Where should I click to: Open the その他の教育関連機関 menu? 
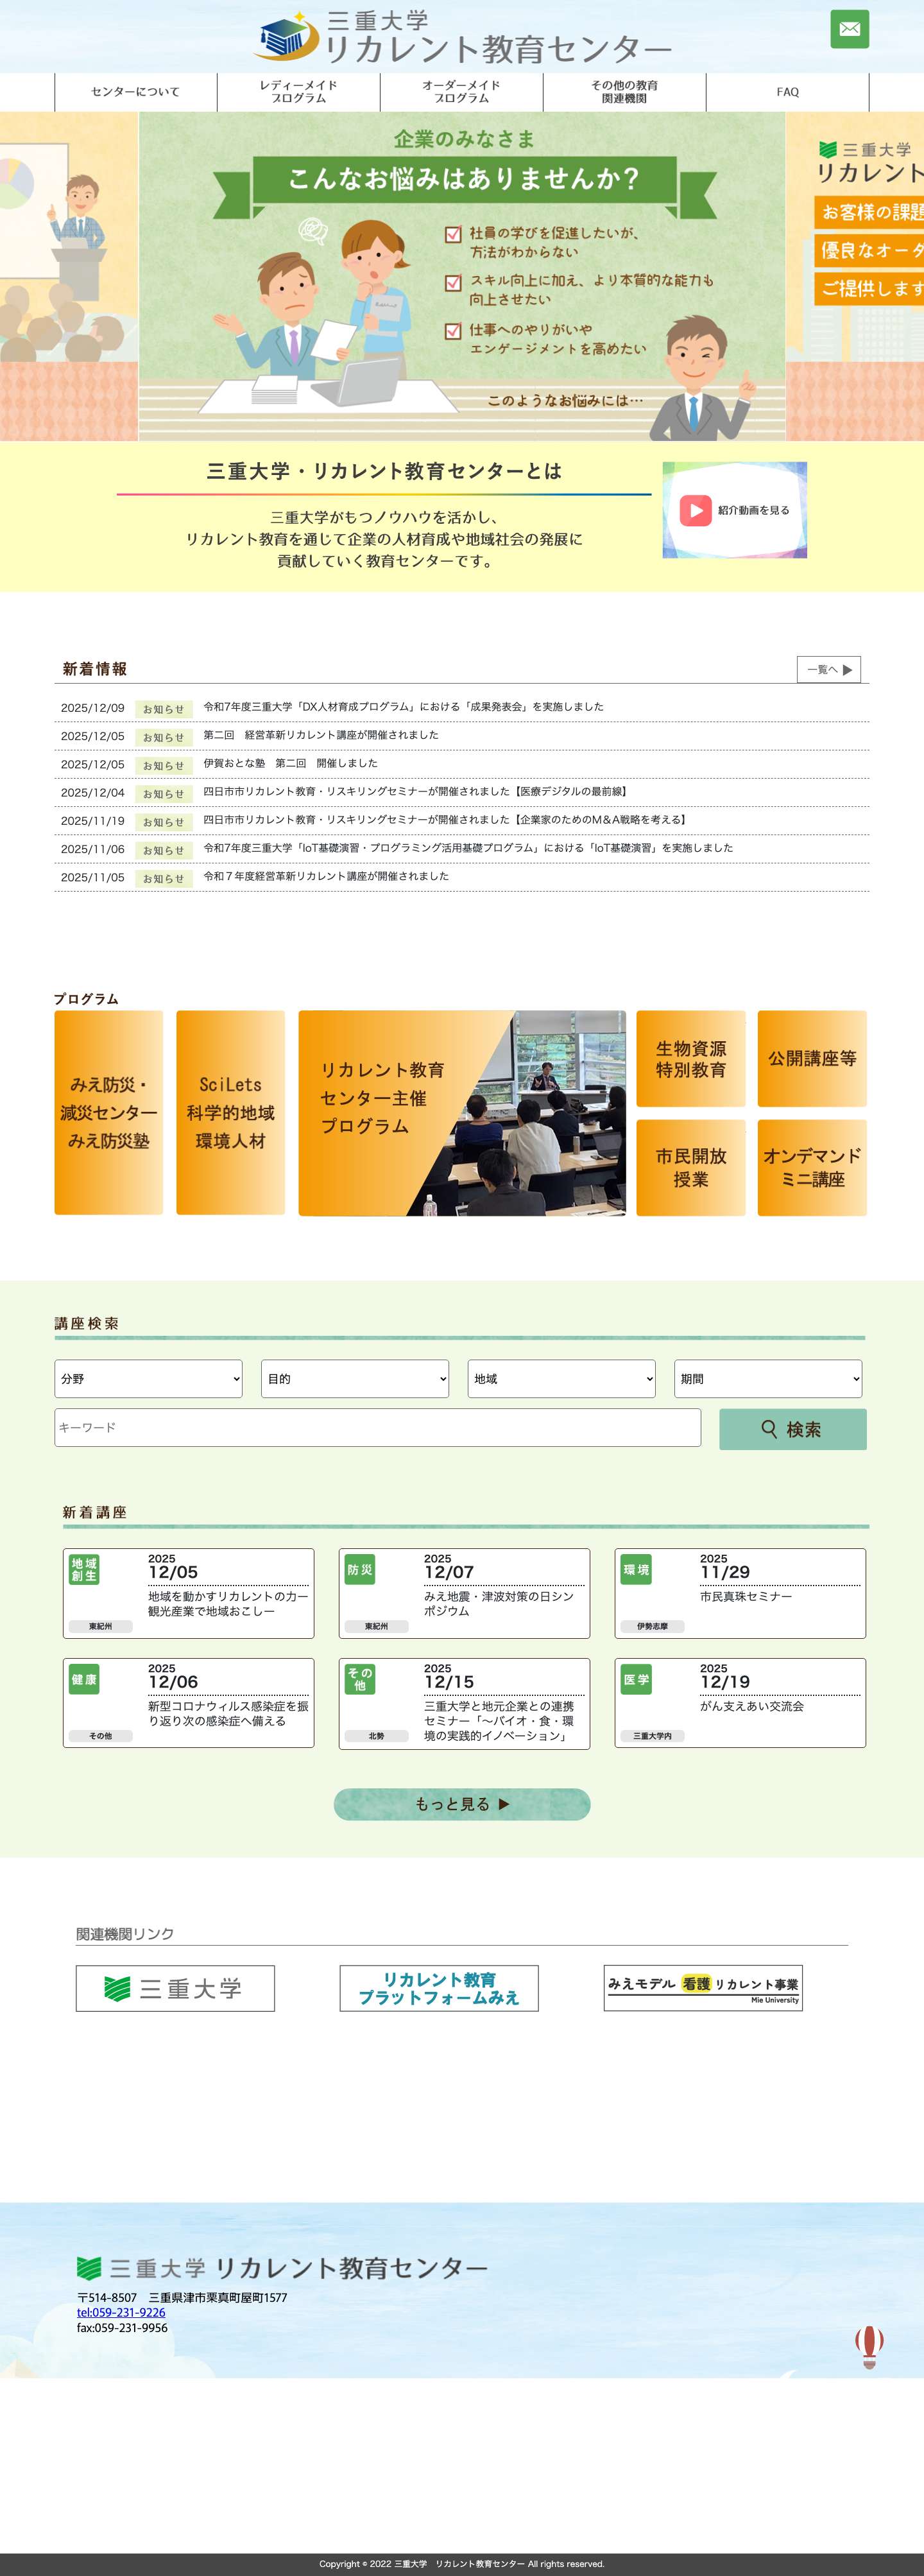coord(625,92)
